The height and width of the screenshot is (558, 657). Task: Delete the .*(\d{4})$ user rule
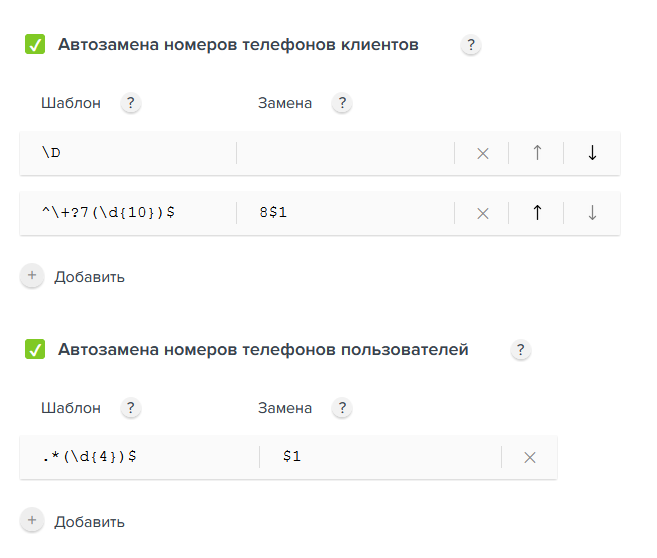coord(530,457)
